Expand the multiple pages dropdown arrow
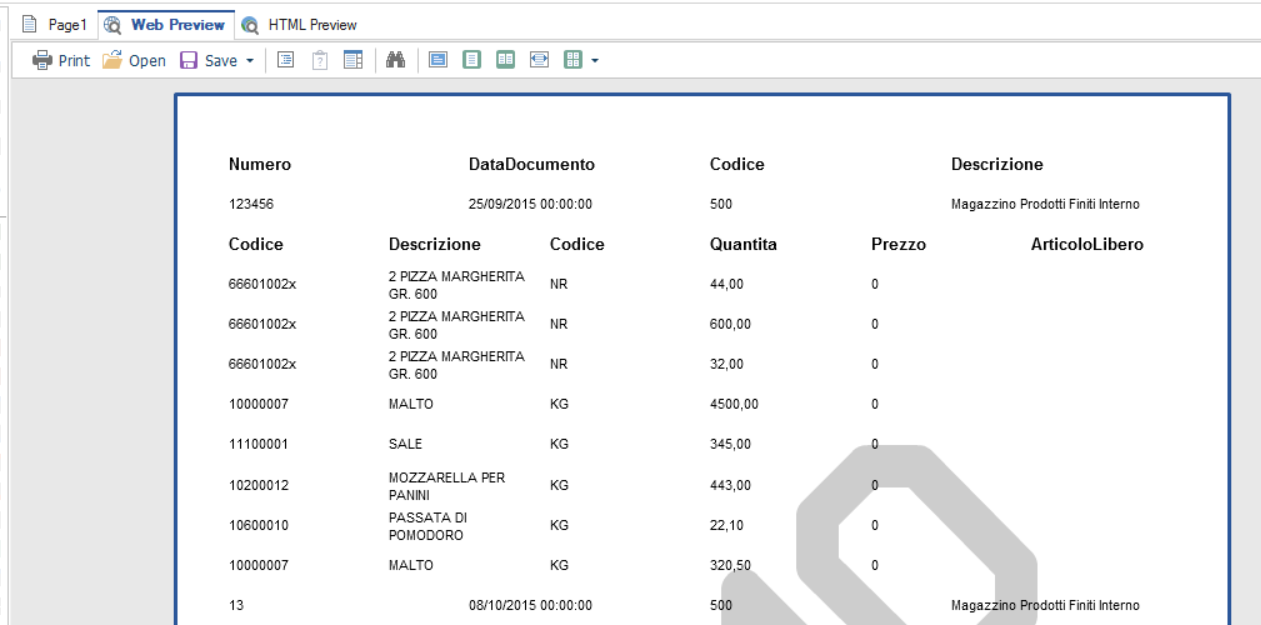Screen dimensions: 1261x625 (x=594, y=61)
